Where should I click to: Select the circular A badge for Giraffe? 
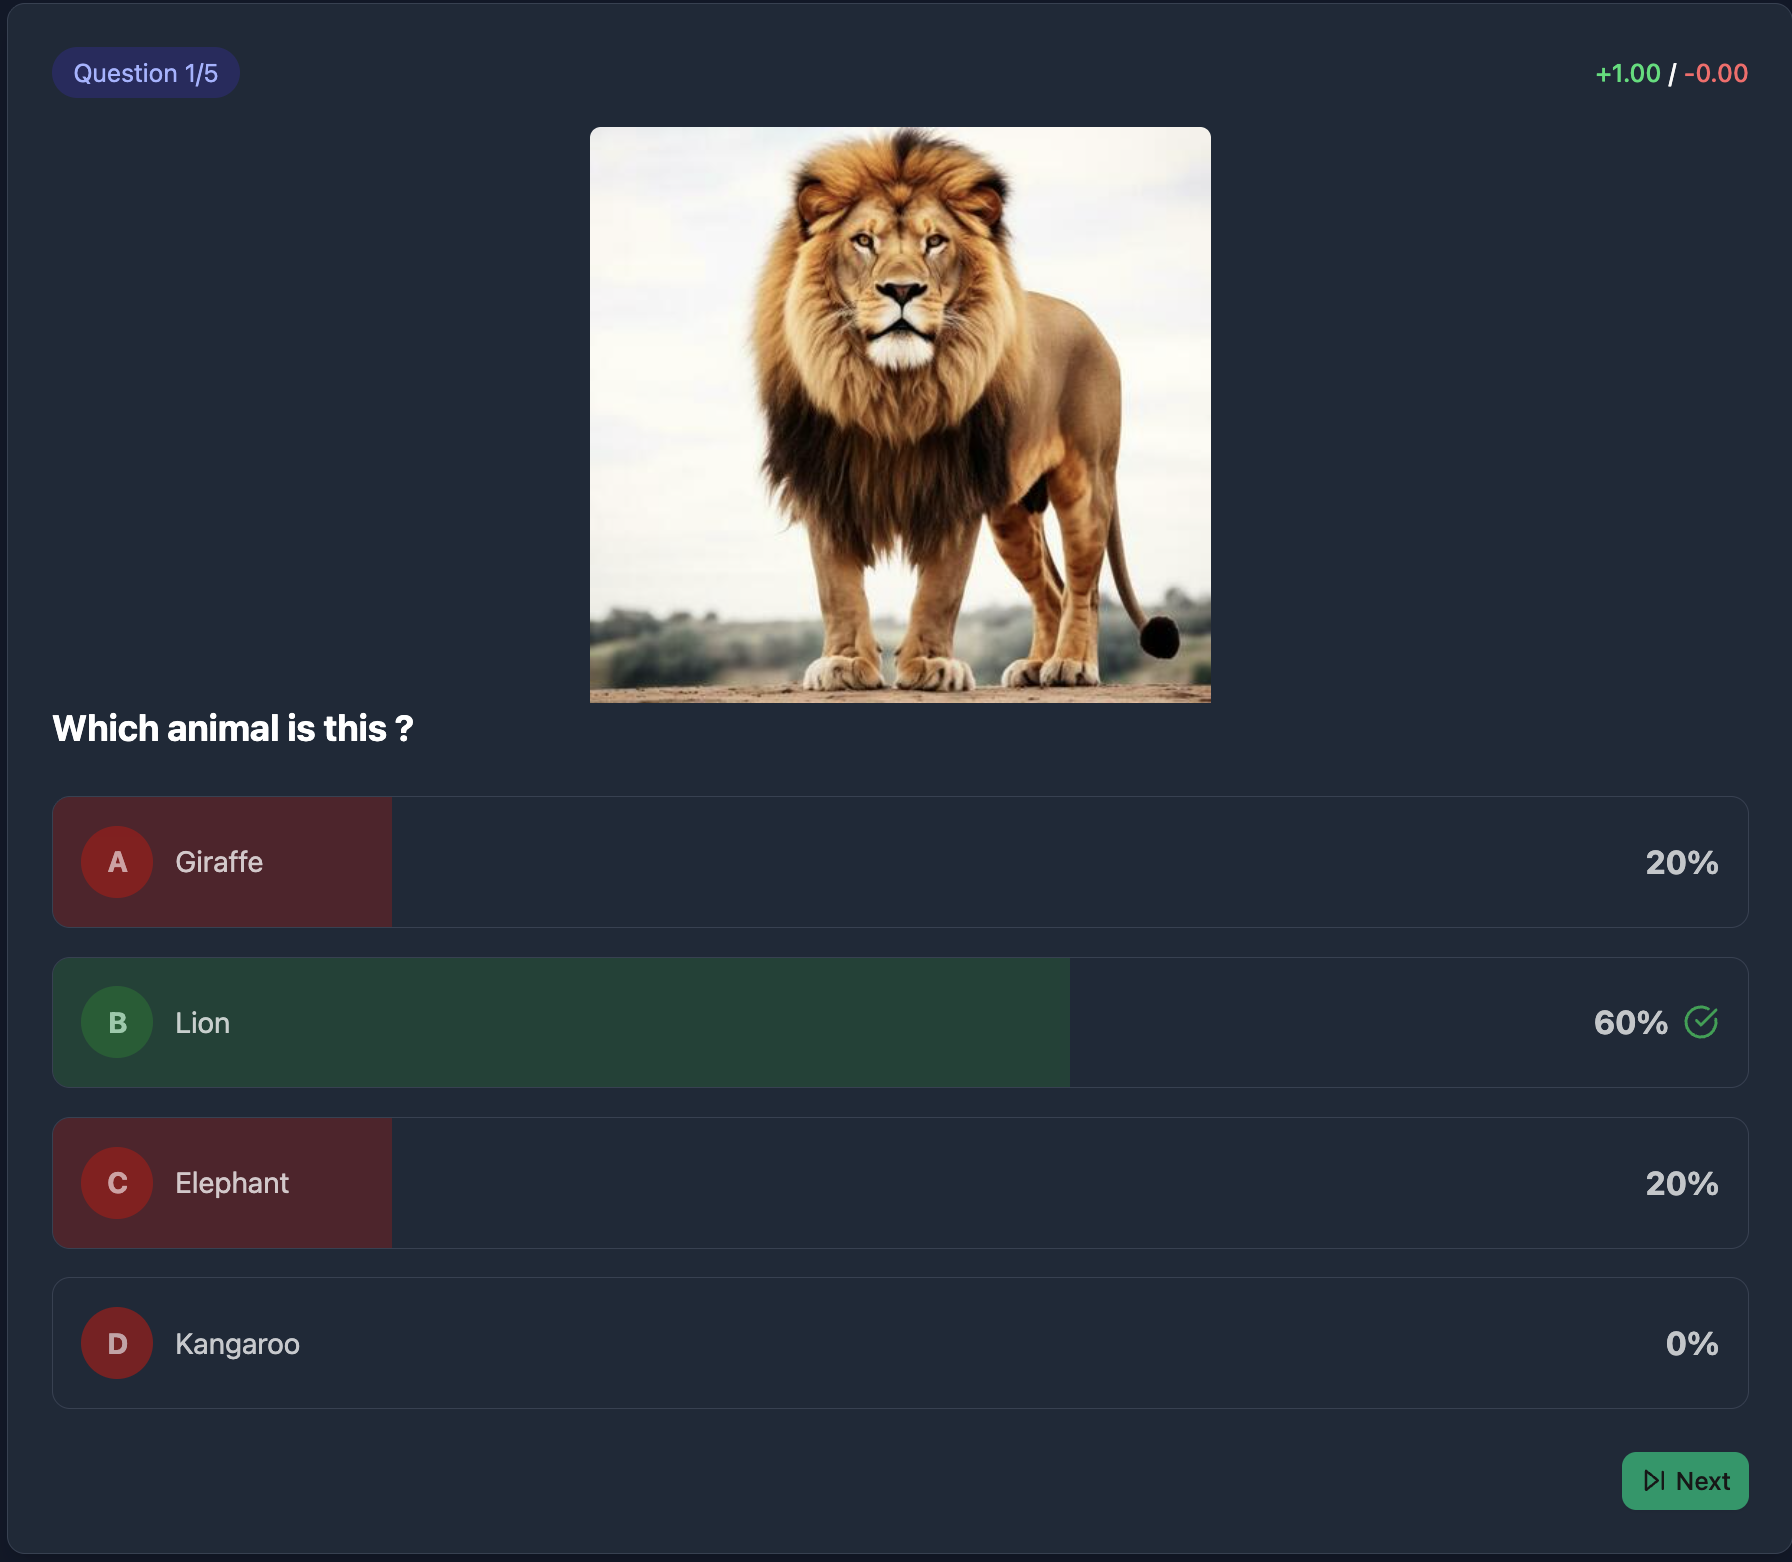(117, 862)
